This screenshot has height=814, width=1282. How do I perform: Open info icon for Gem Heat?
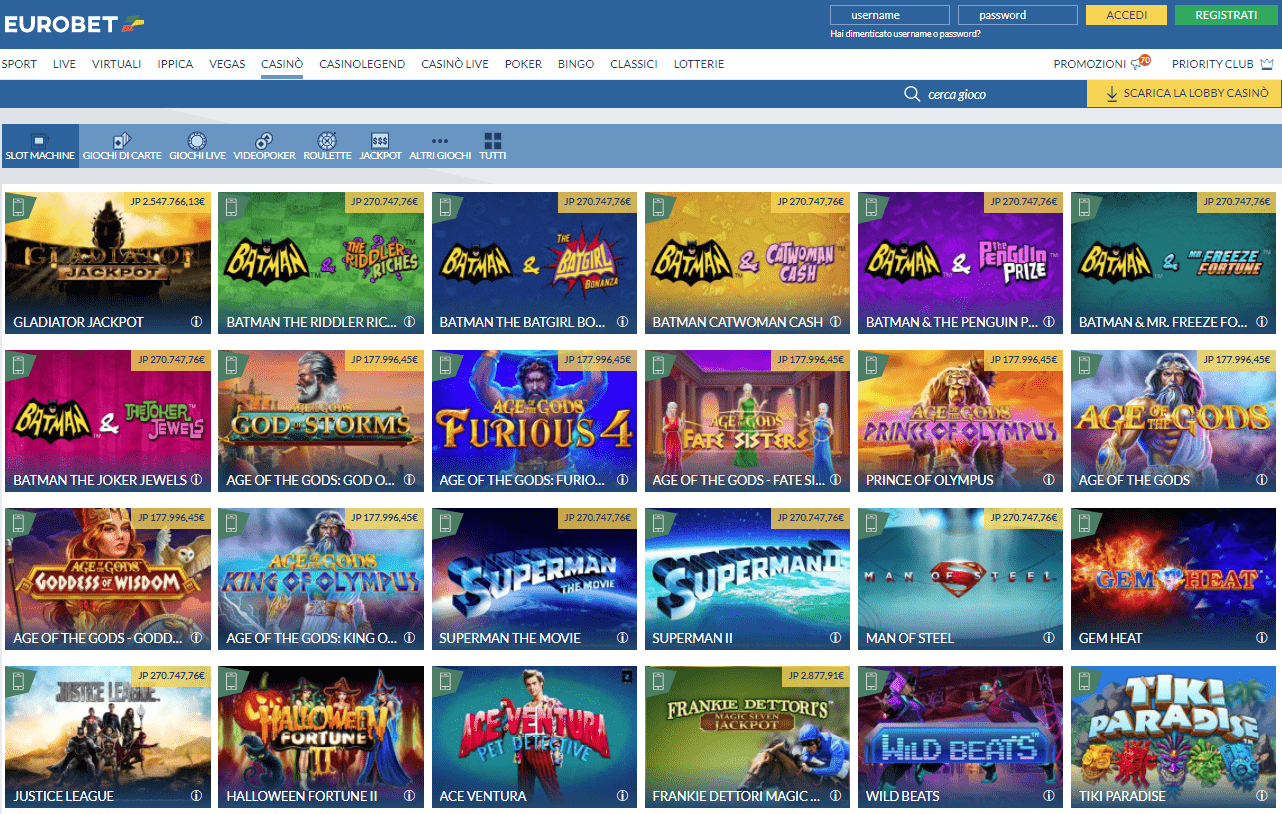[x=1262, y=638]
